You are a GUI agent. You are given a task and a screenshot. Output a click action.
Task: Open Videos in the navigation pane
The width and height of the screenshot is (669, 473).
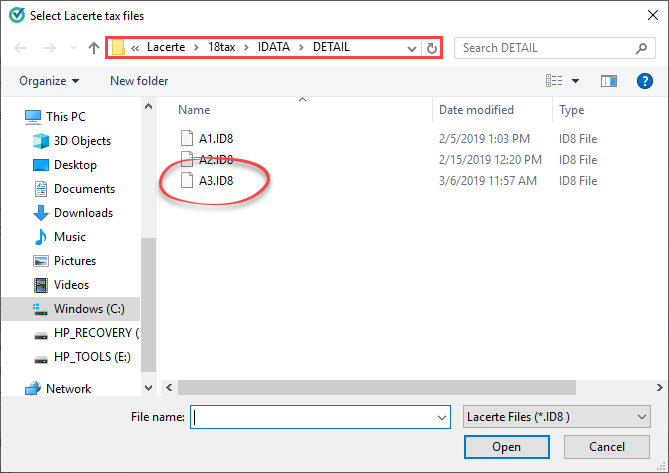coord(71,284)
